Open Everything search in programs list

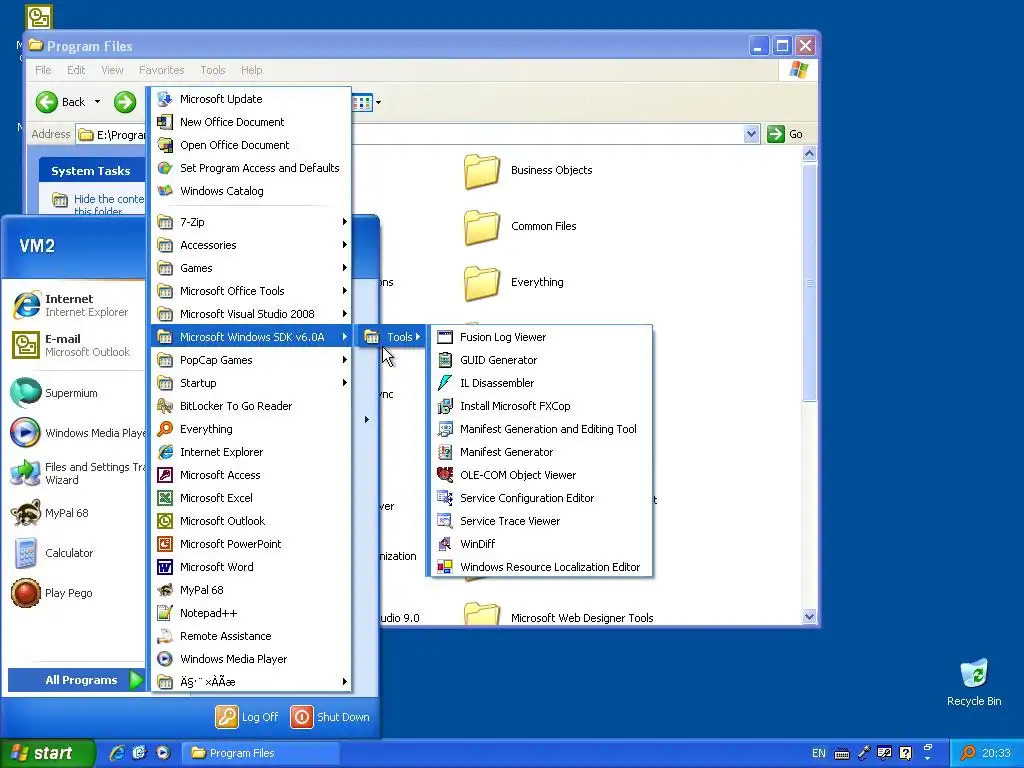(252, 429)
